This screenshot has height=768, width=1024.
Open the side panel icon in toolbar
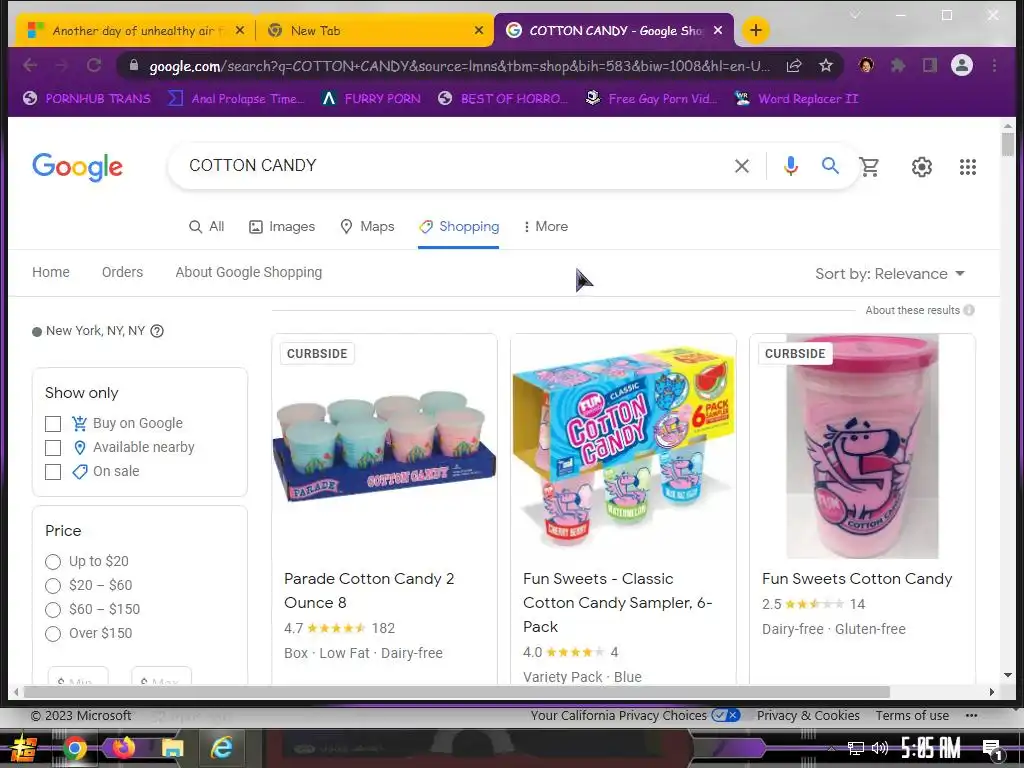point(930,65)
